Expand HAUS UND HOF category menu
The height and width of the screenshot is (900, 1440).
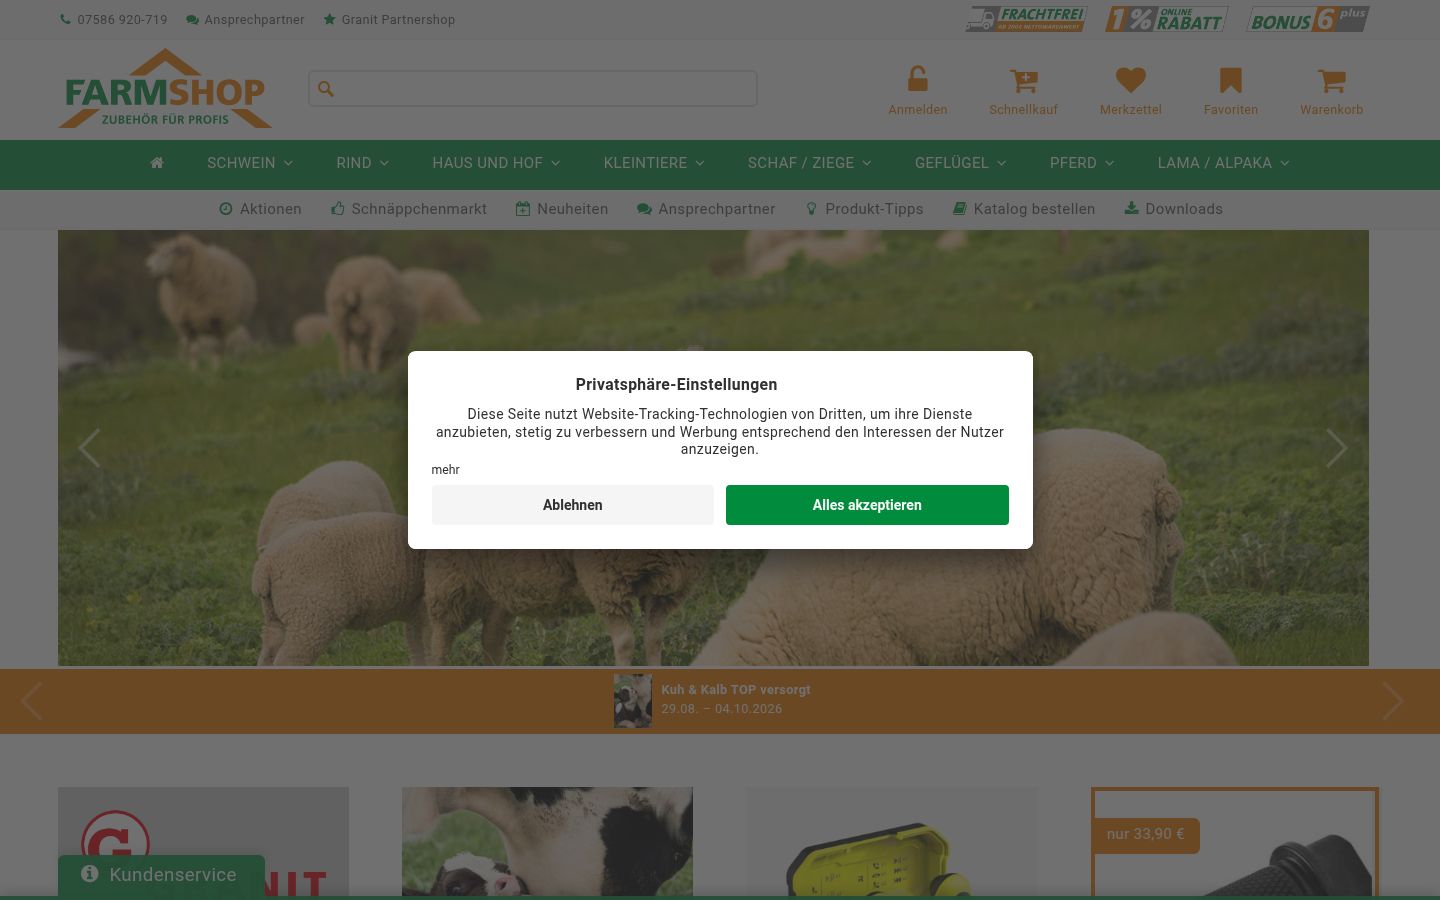pyautogui.click(x=496, y=163)
